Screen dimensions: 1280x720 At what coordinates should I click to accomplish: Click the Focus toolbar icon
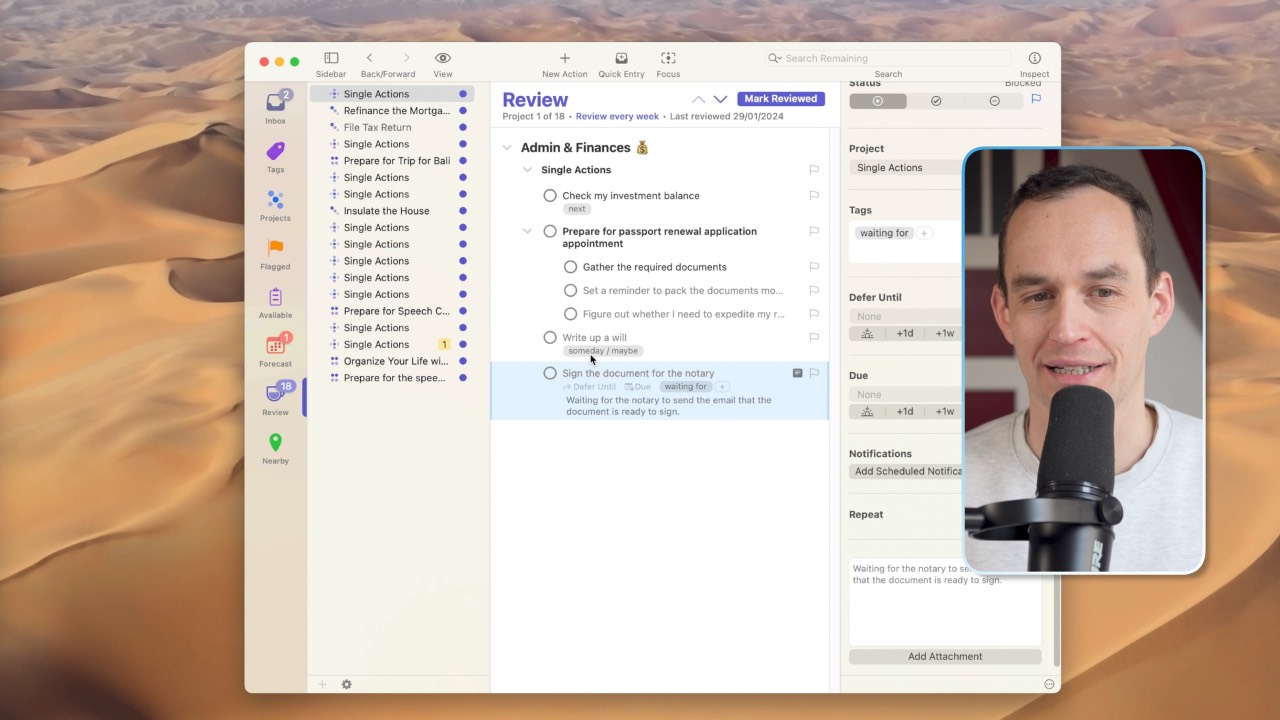[x=668, y=58]
